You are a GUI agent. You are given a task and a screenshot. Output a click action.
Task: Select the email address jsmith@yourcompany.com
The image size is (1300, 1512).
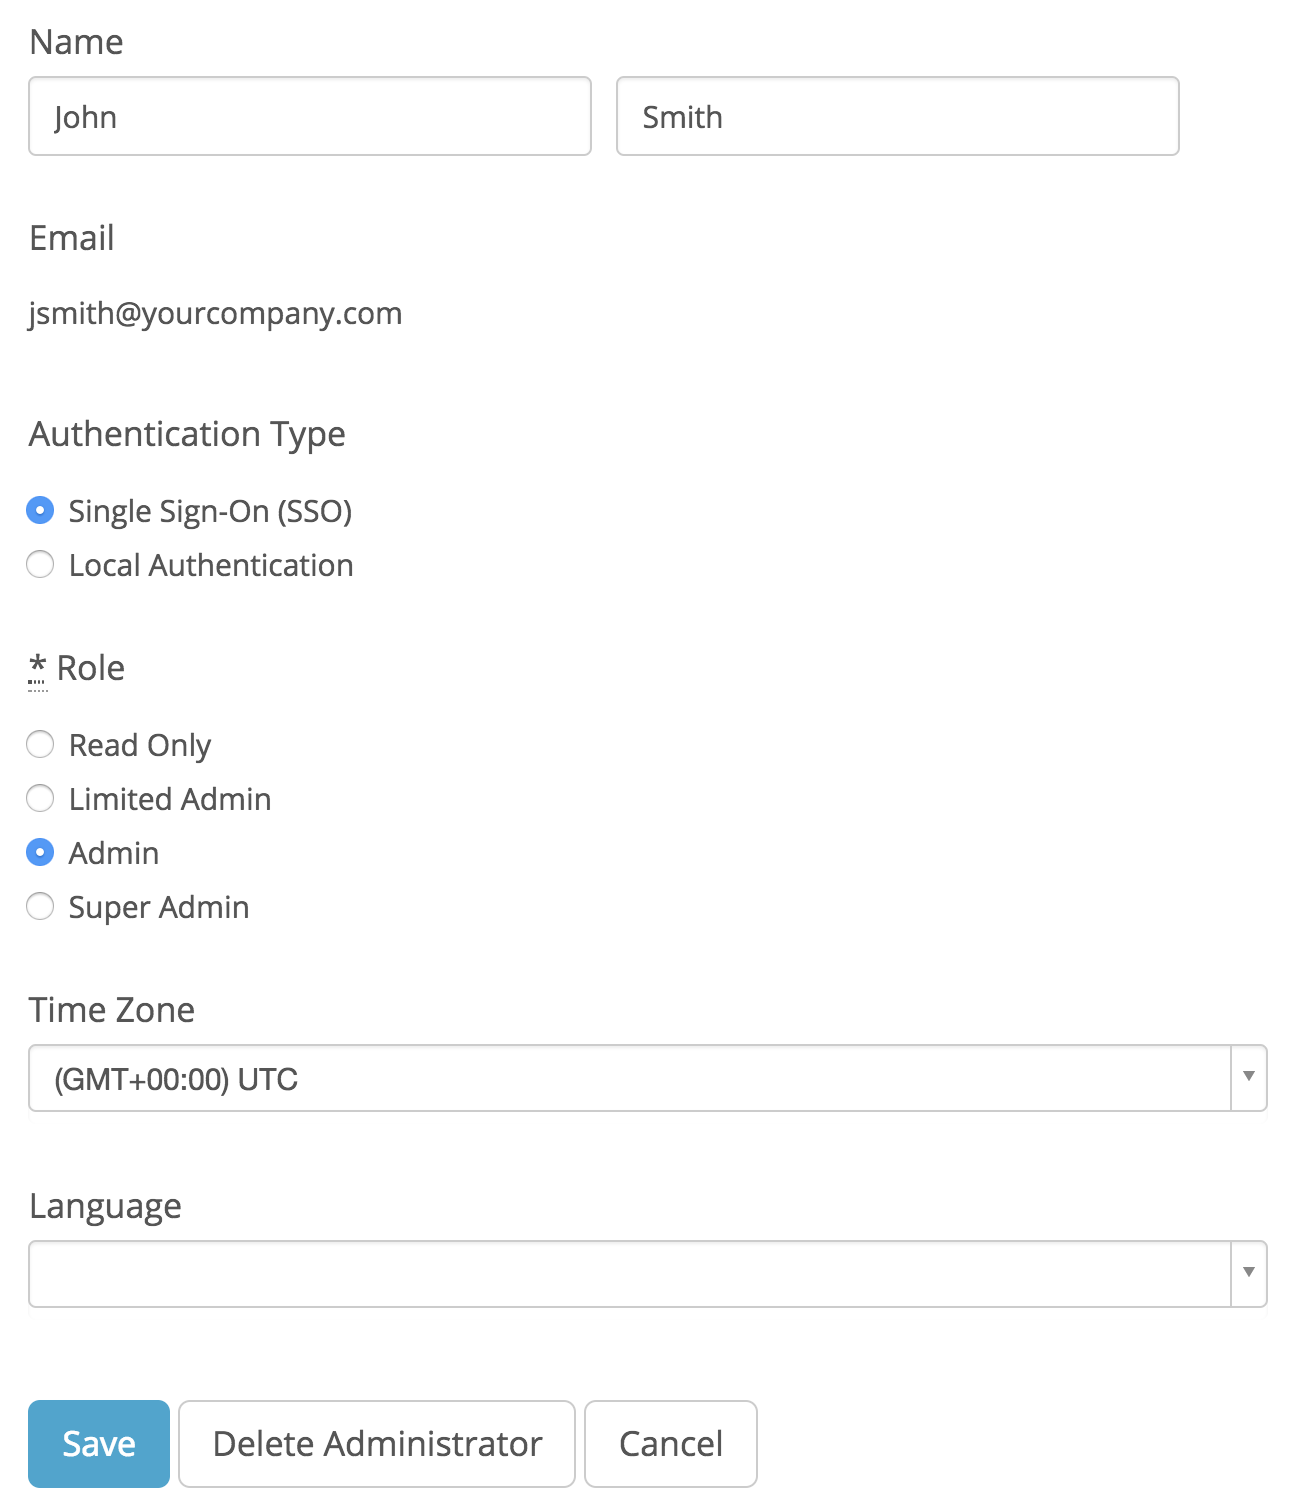(x=216, y=312)
